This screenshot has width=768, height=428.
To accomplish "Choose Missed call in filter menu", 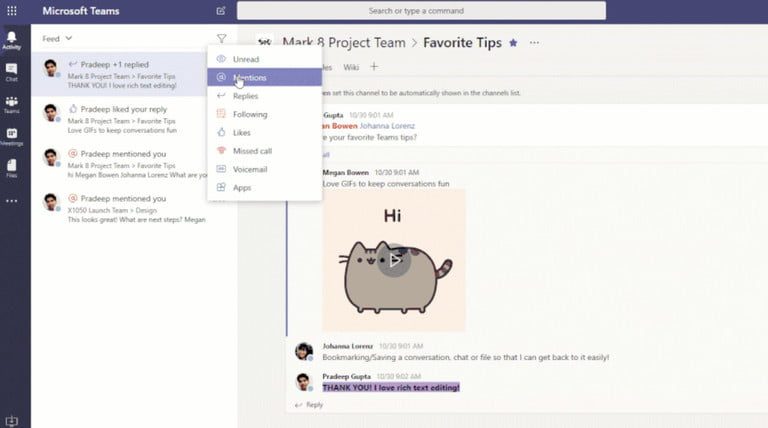I will tap(252, 151).
